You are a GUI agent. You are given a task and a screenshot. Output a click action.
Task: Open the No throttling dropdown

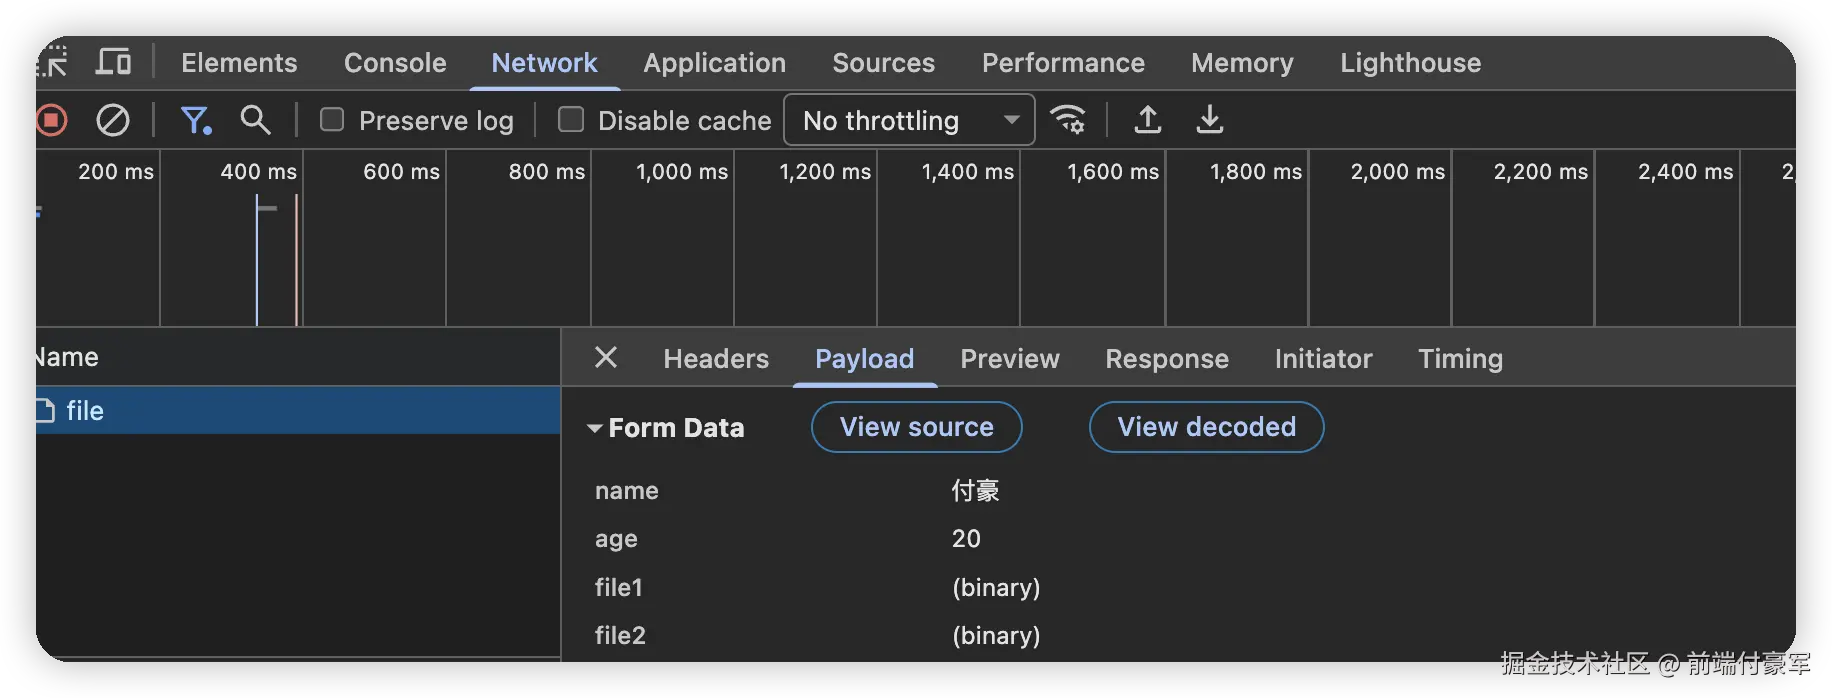point(909,121)
